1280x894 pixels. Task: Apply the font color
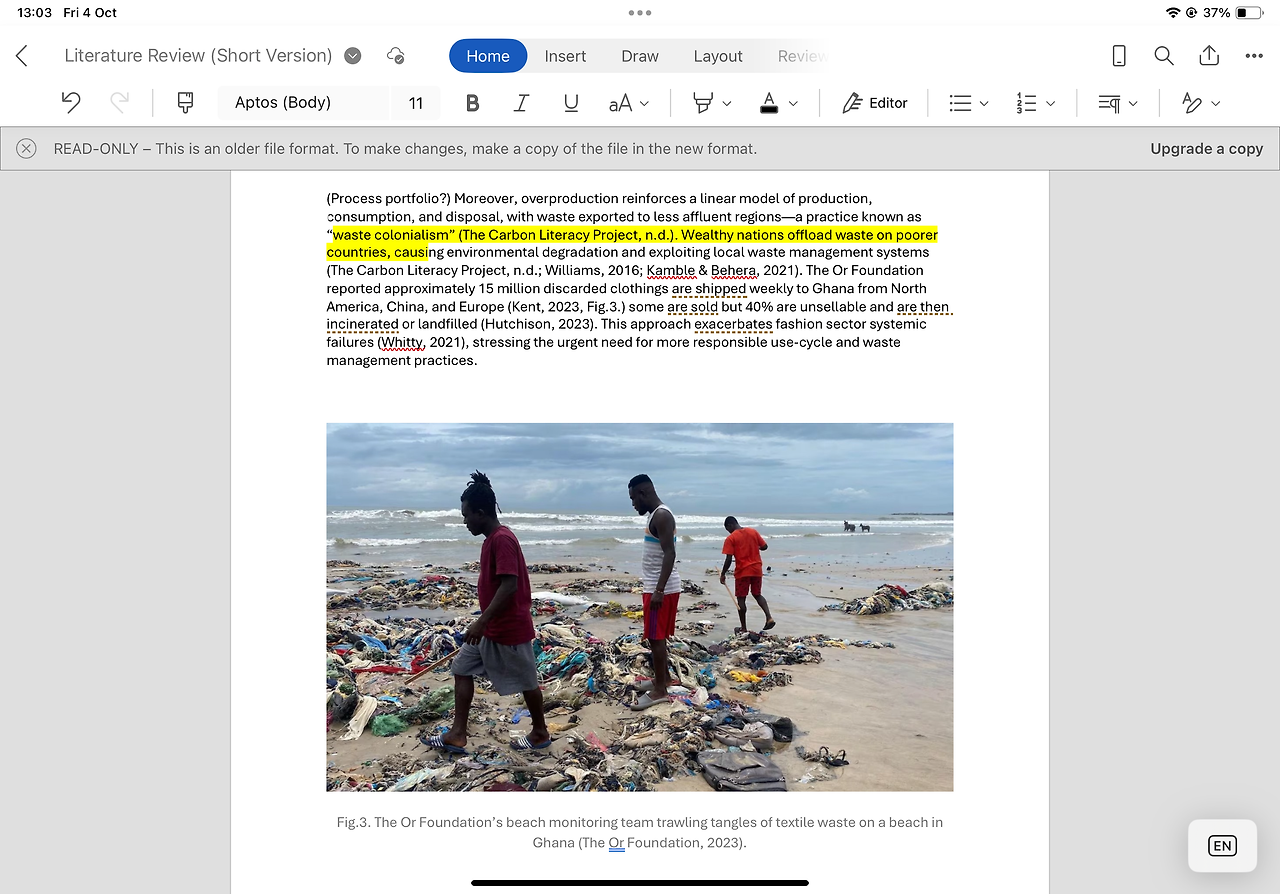coord(769,102)
